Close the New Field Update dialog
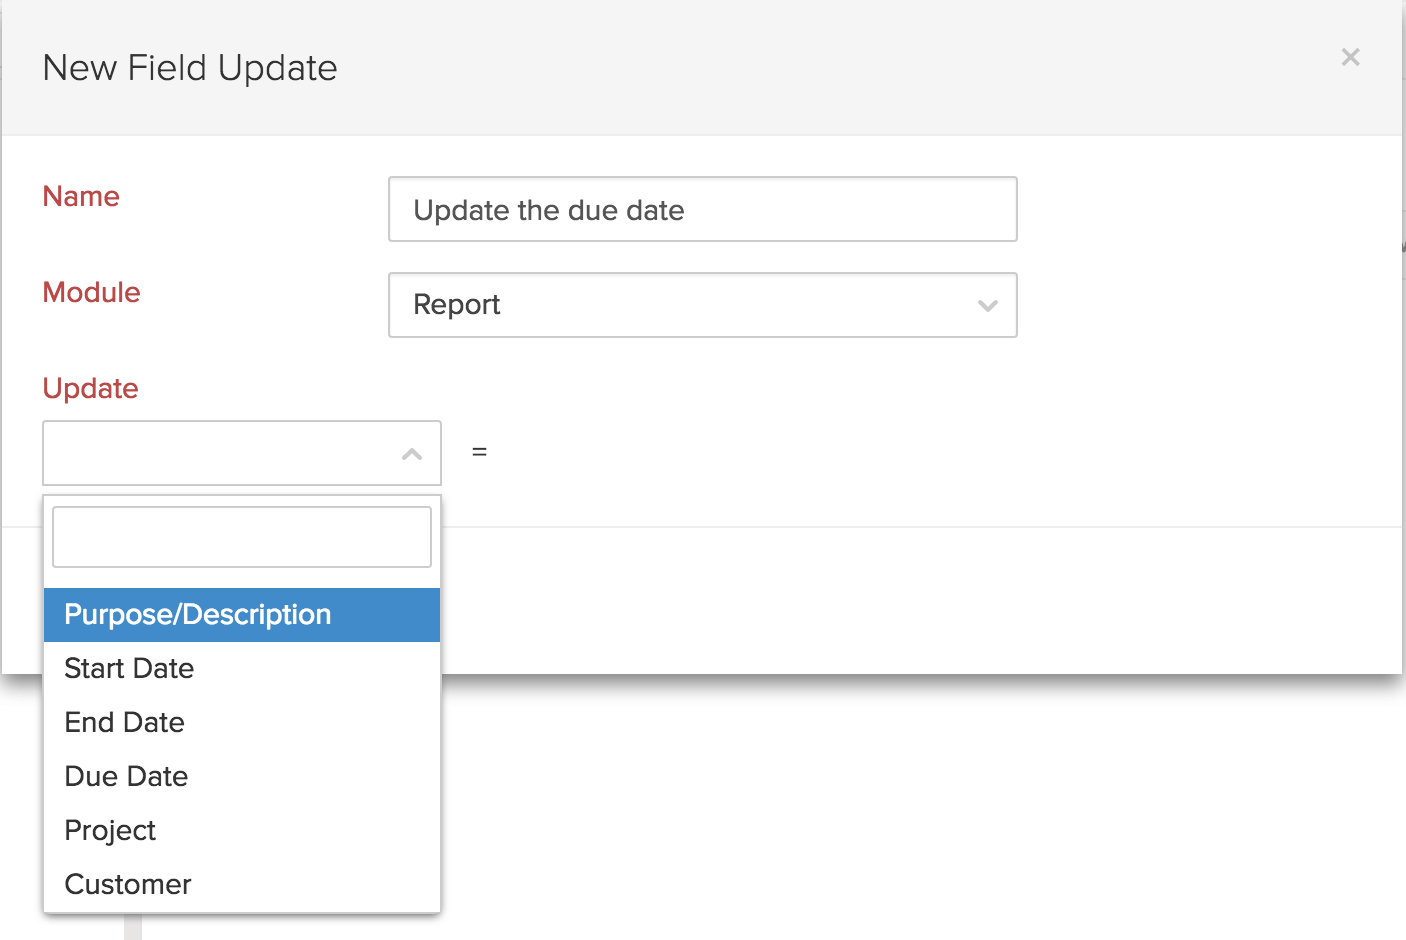 click(x=1350, y=58)
